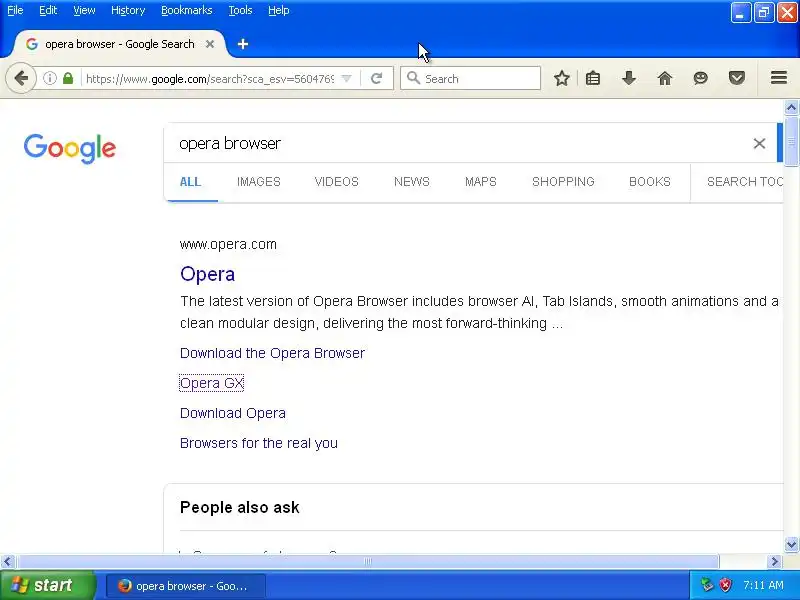The height and width of the screenshot is (600, 800).
Task: Open the File menu
Action: click(15, 10)
